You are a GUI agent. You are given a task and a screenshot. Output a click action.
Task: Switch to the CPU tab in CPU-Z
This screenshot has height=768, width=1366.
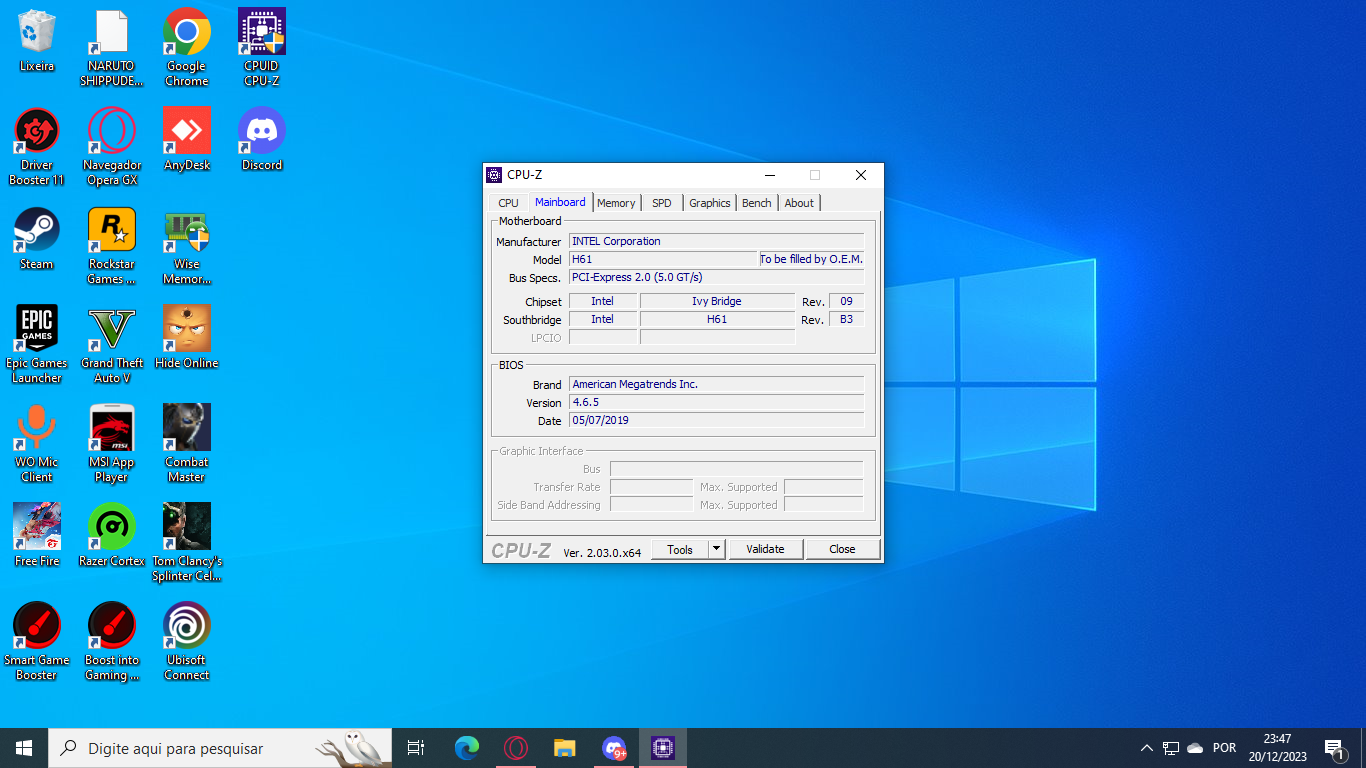tap(509, 203)
